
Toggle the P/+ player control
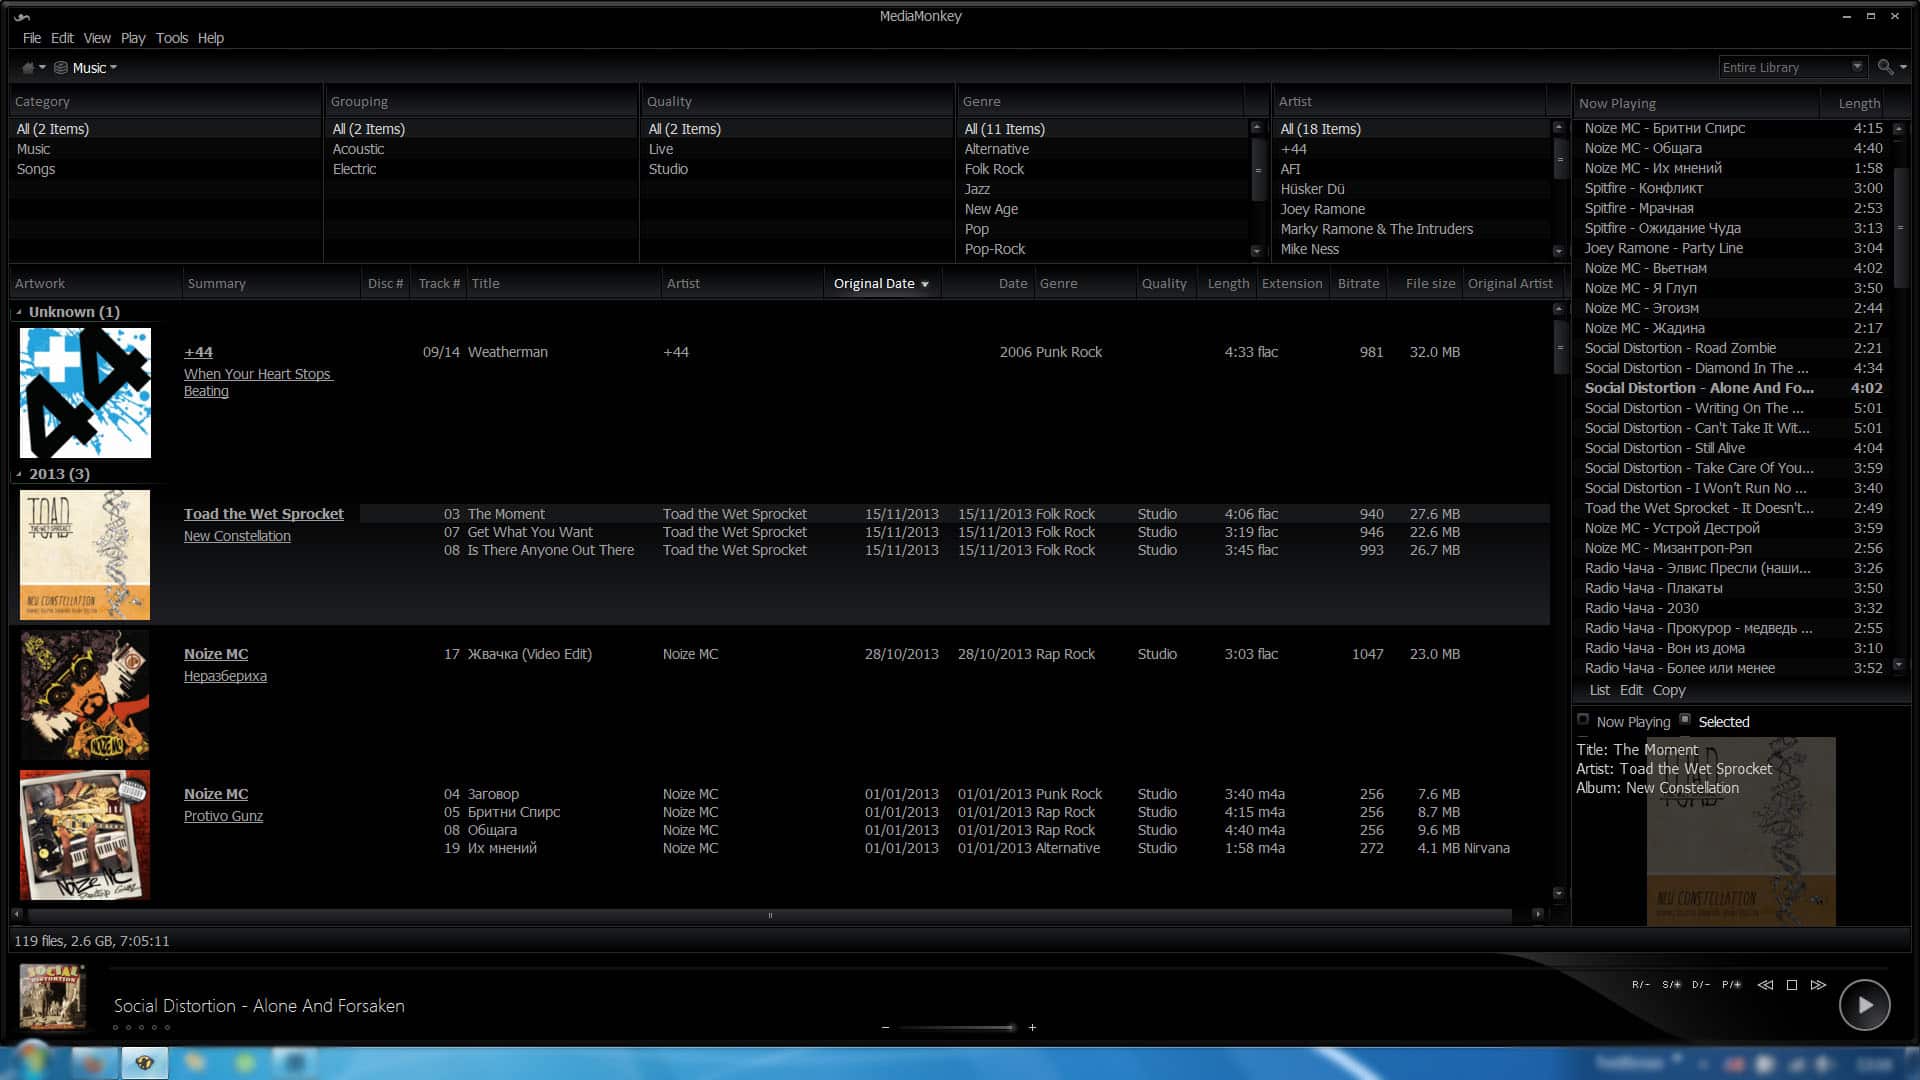1731,985
